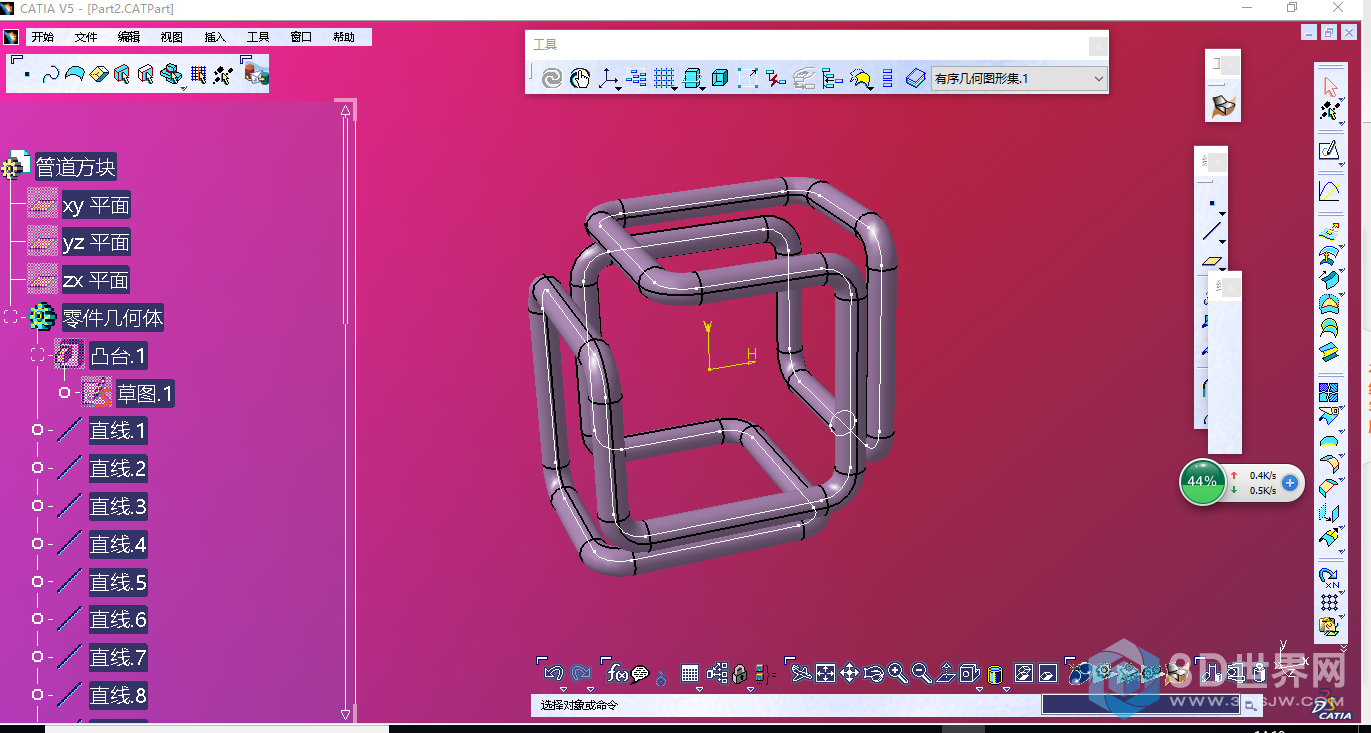
Task: Open the 编辑 menu
Action: 129,37
